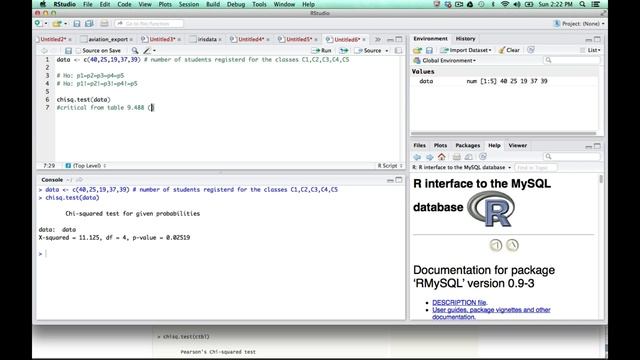
Task: Click the save all documents icon
Action: 89,24
